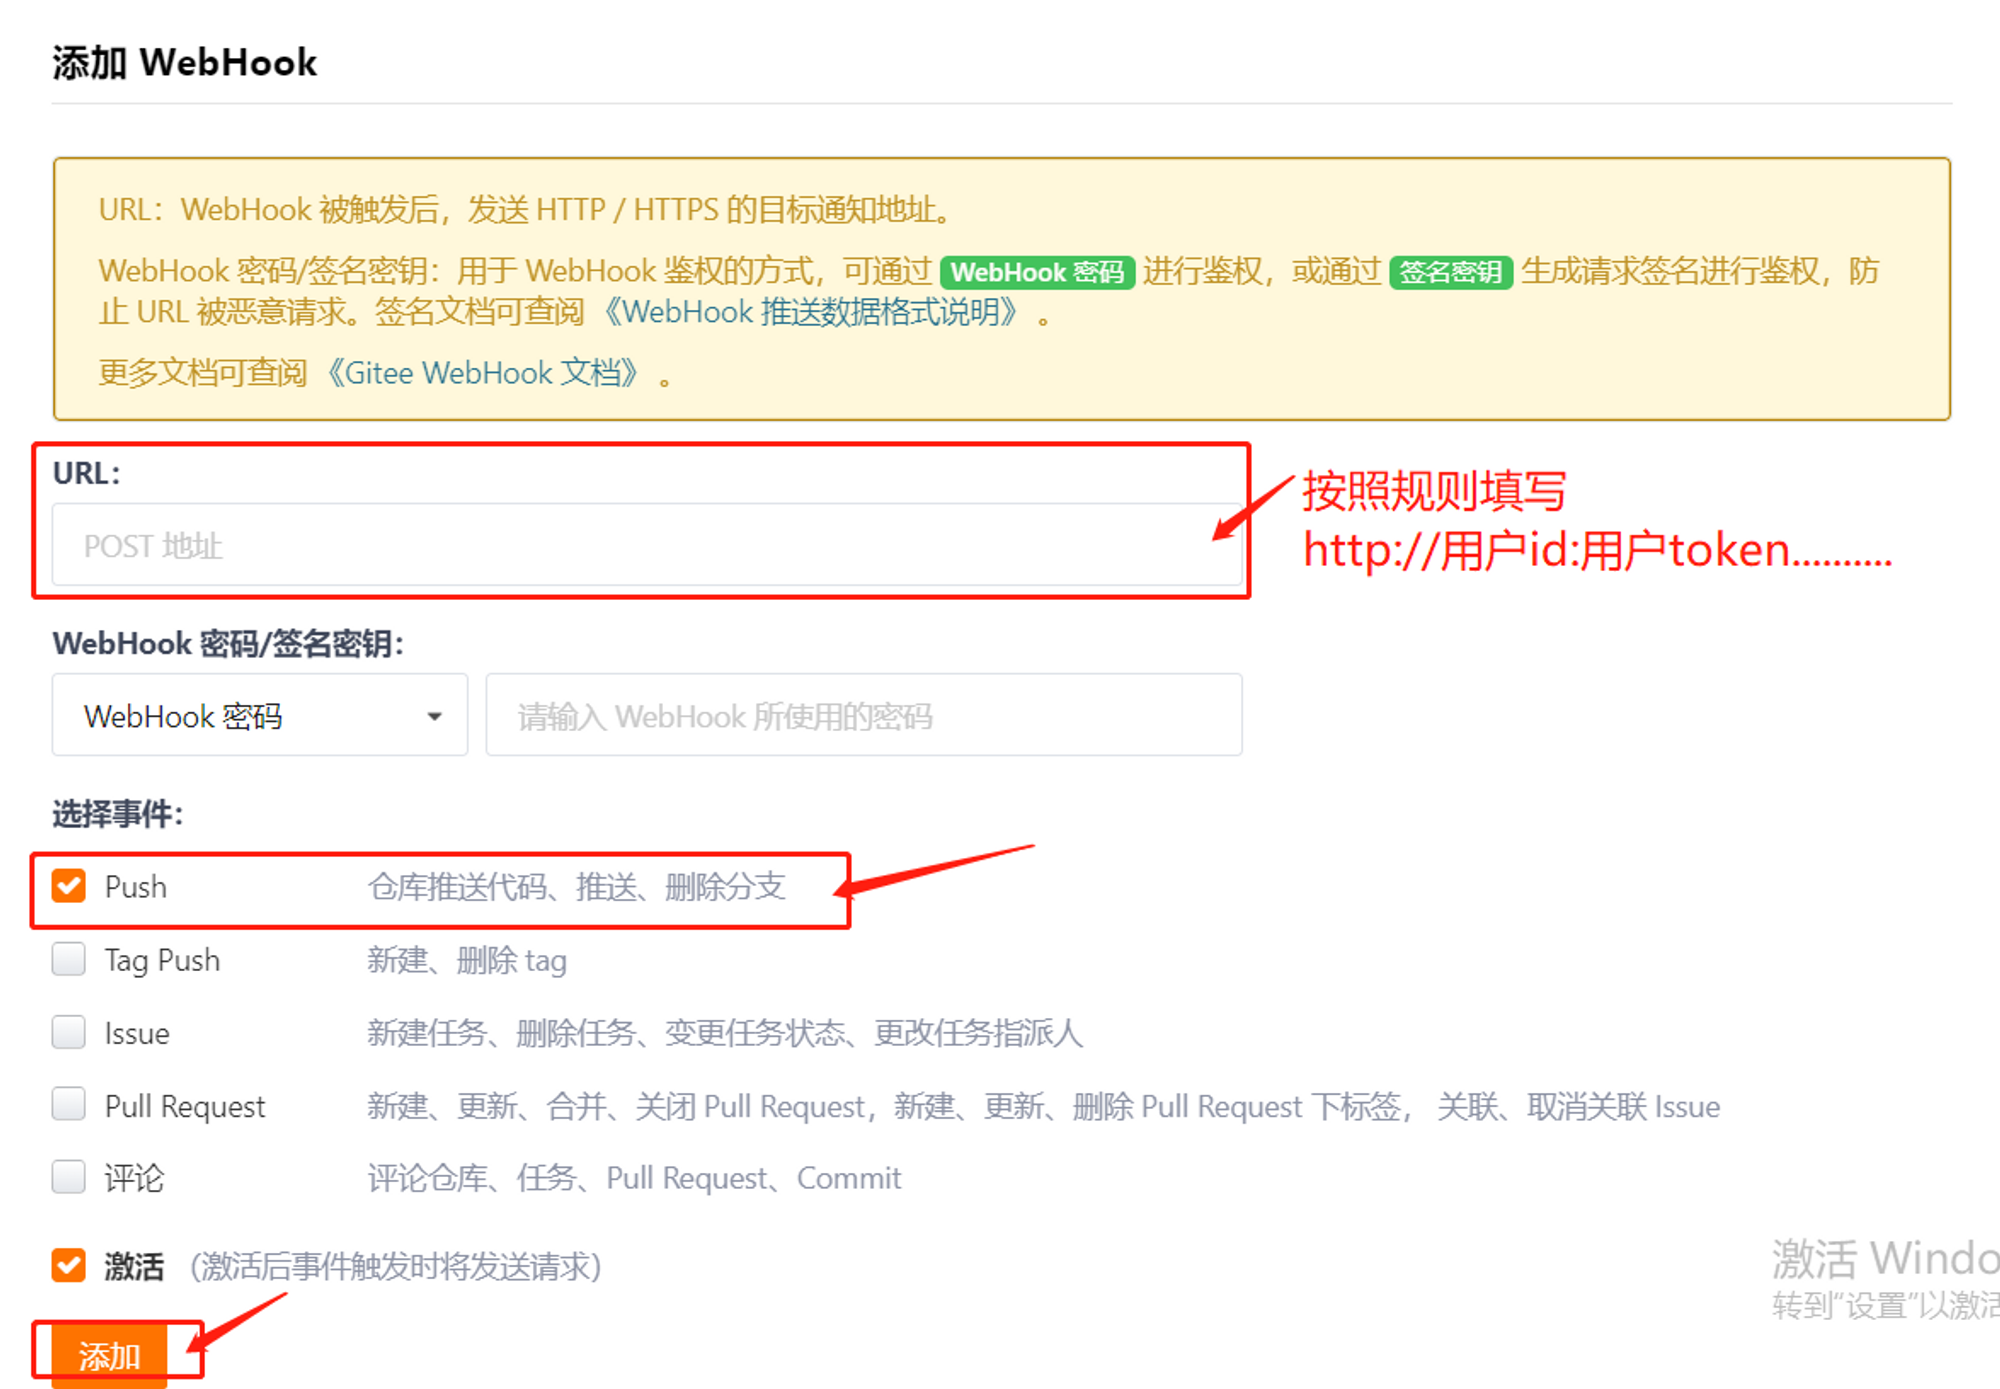2000x1389 pixels.
Task: Click the green 签名密钥 badge
Action: (x=1450, y=272)
